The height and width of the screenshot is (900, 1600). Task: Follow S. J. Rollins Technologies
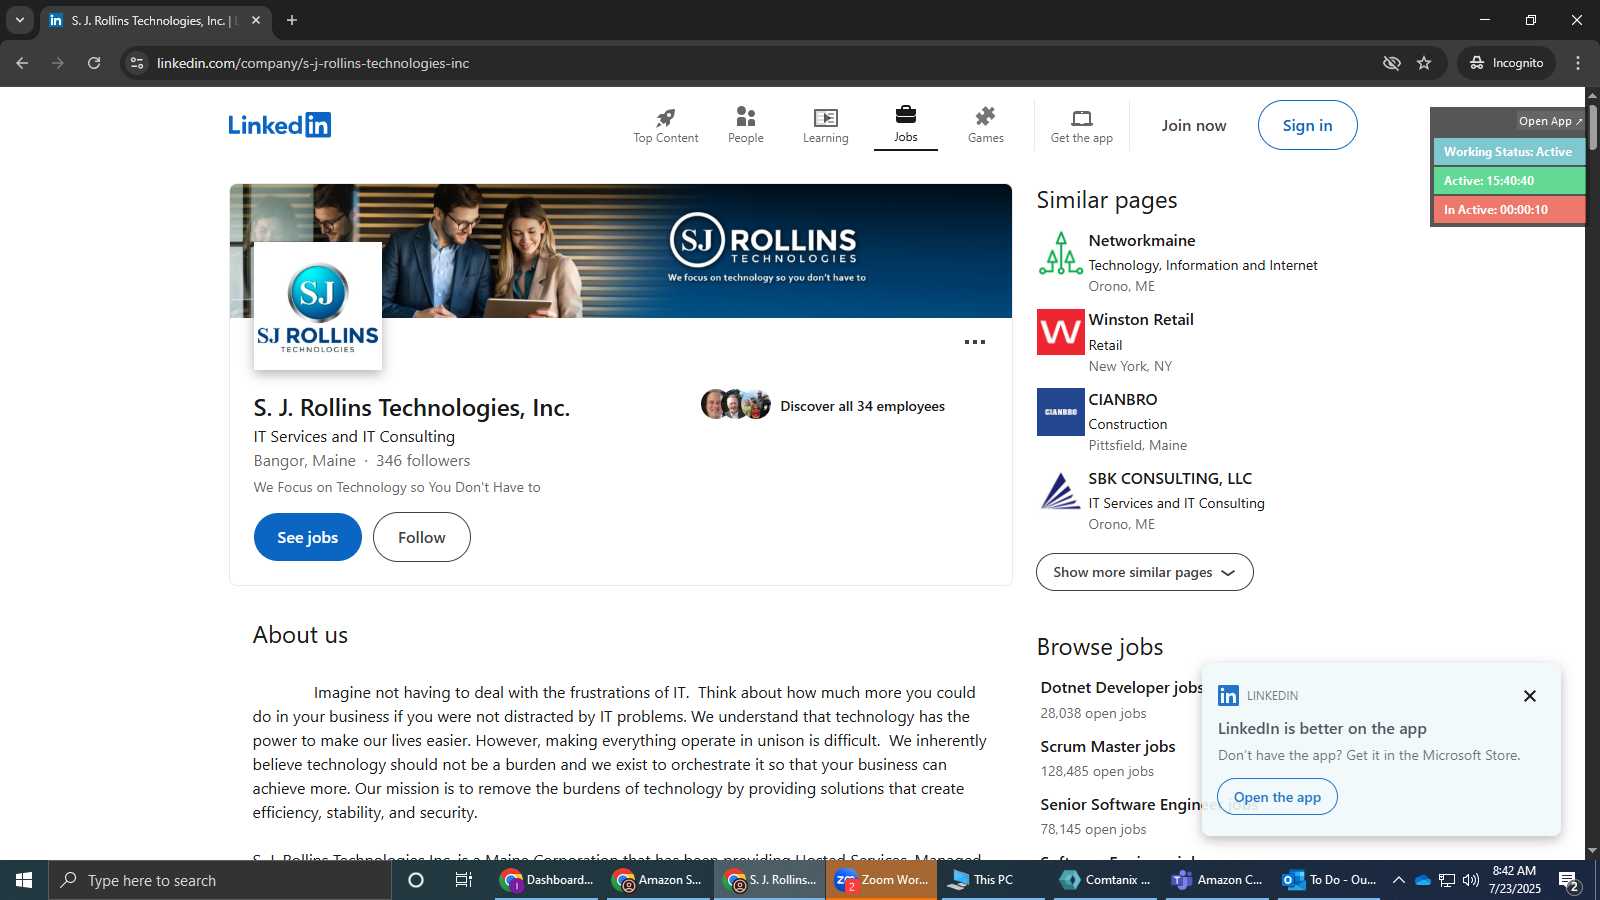click(x=422, y=537)
